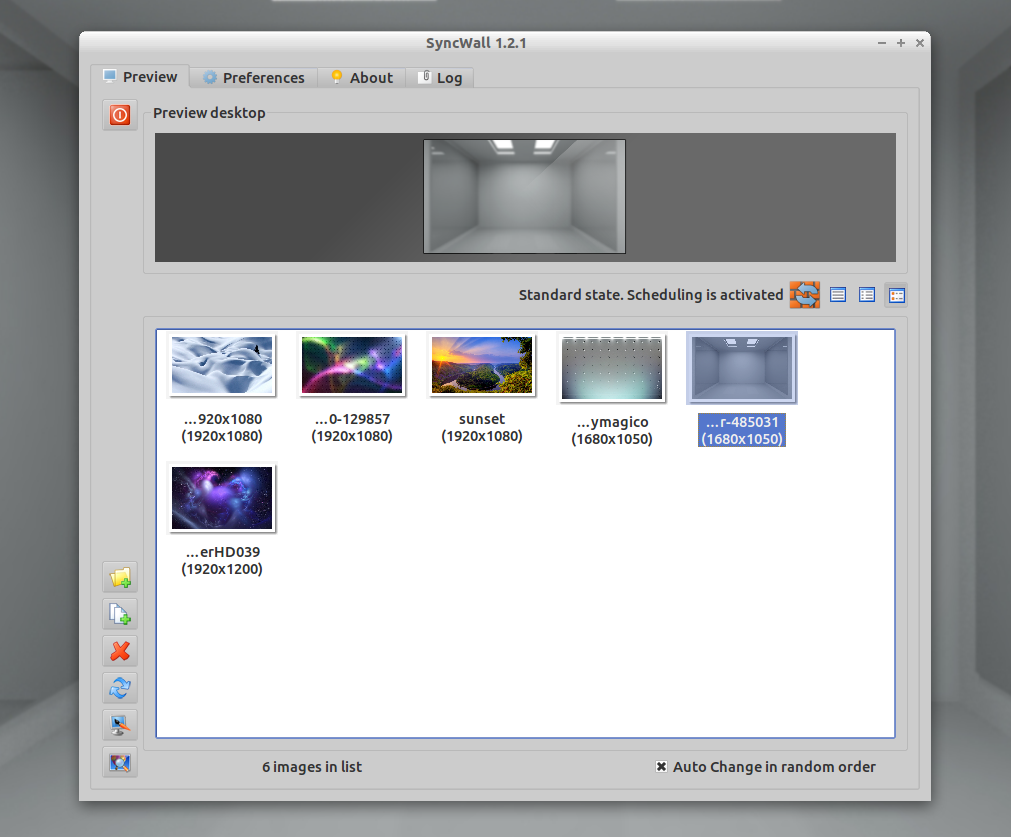Click the copy images icon
The image size is (1011, 837).
pyautogui.click(x=119, y=614)
